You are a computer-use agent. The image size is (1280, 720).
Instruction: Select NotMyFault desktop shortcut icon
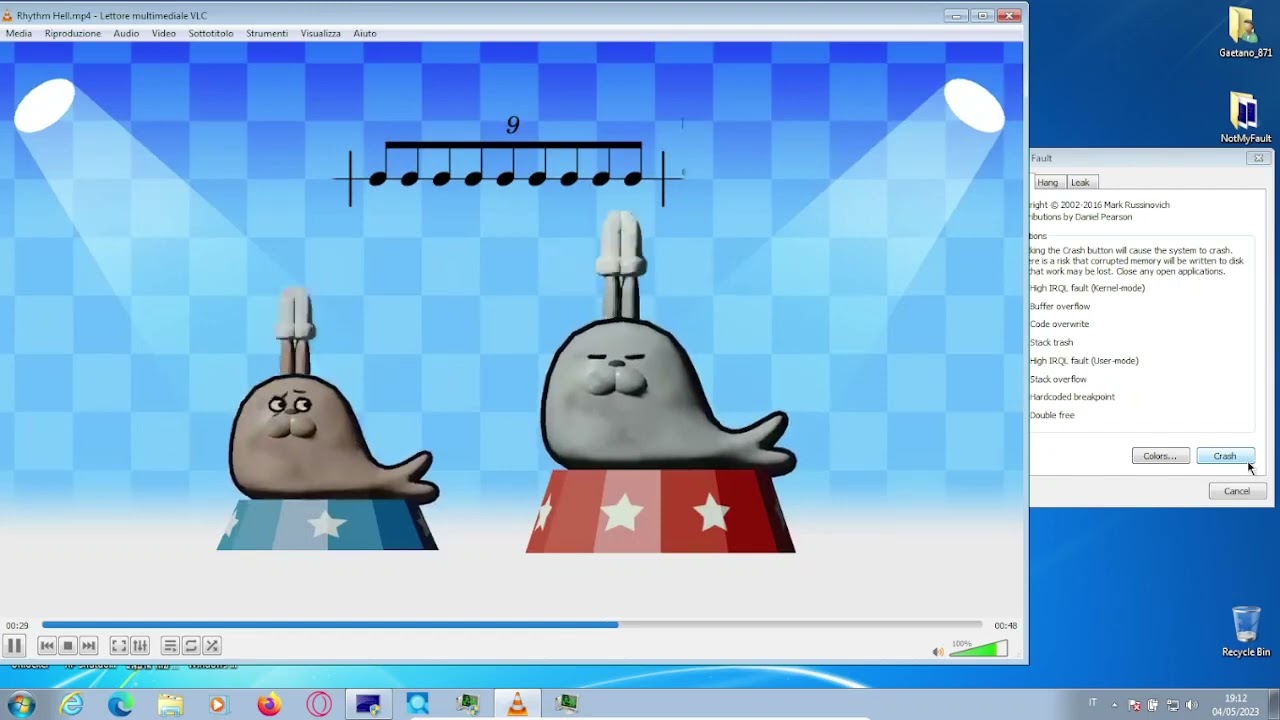tap(1245, 118)
